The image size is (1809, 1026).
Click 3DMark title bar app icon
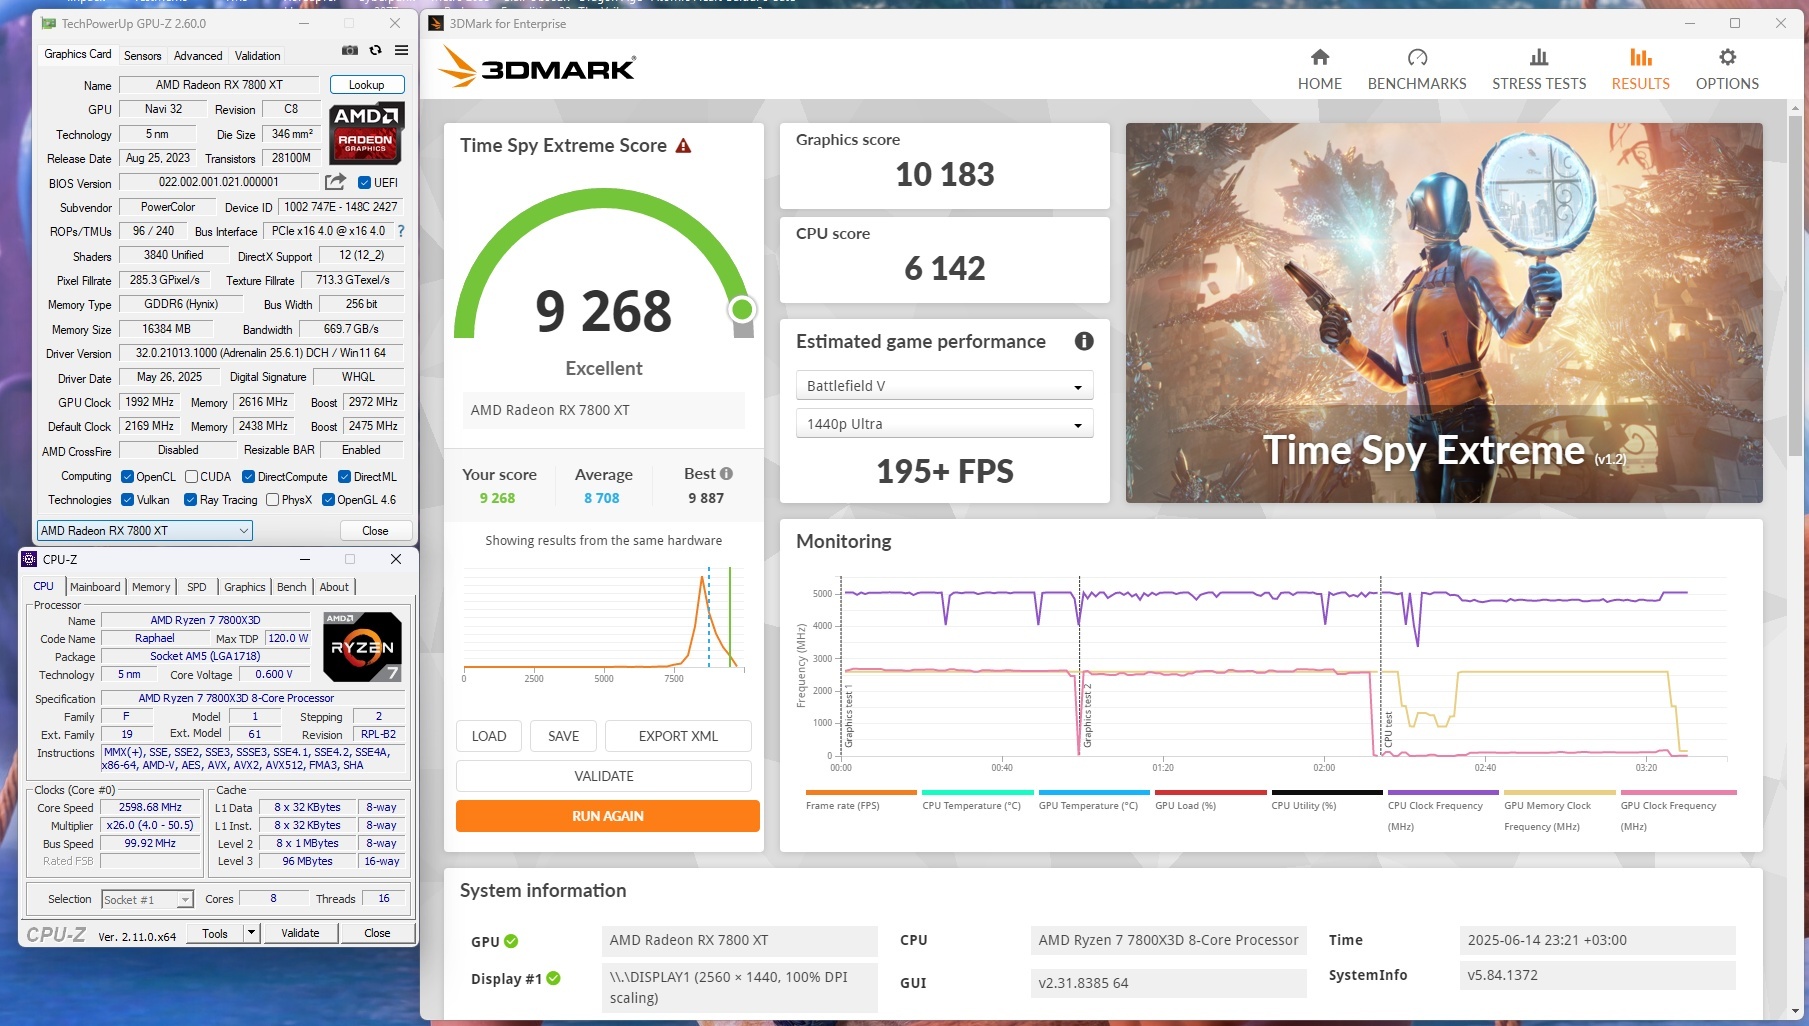click(x=436, y=23)
